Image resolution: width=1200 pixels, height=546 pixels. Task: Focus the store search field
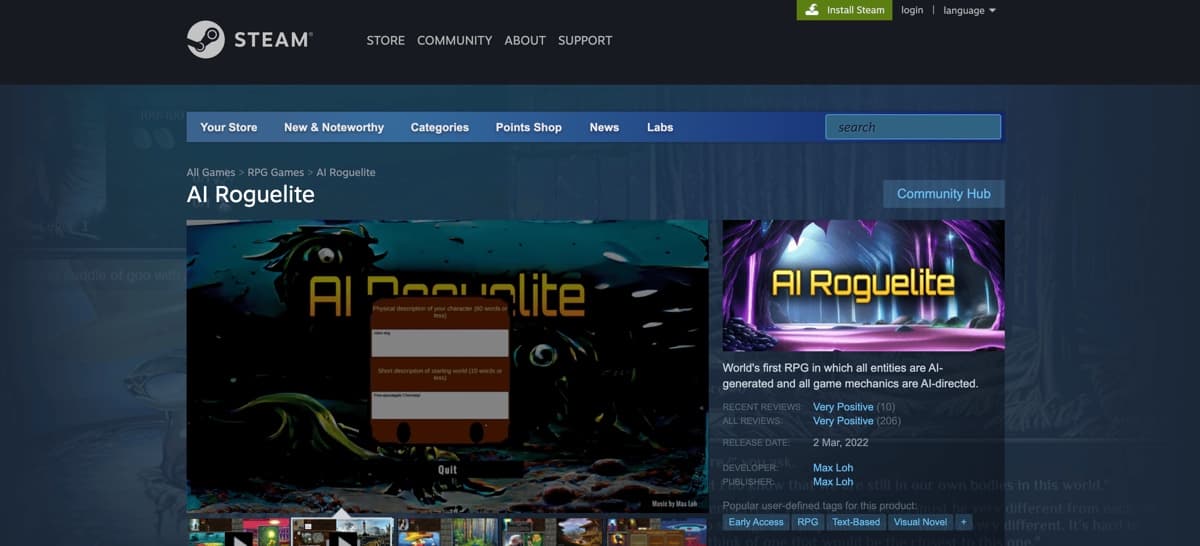913,127
